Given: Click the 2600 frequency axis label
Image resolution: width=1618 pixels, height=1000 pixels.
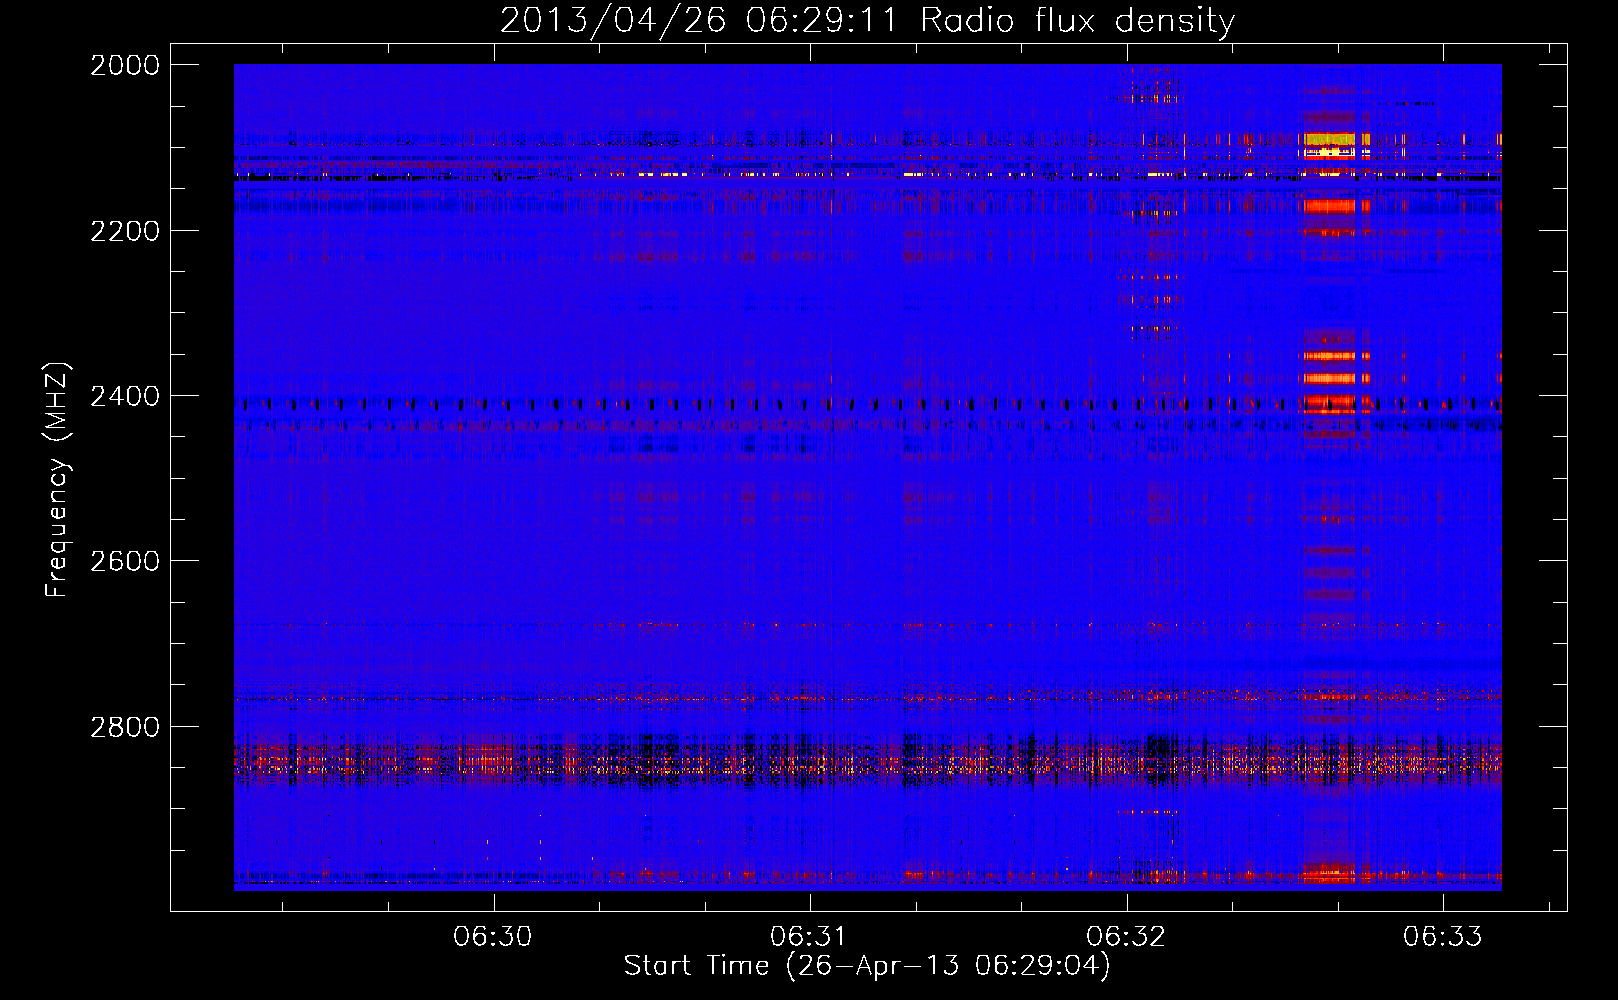Looking at the screenshot, I should pyautogui.click(x=125, y=561).
